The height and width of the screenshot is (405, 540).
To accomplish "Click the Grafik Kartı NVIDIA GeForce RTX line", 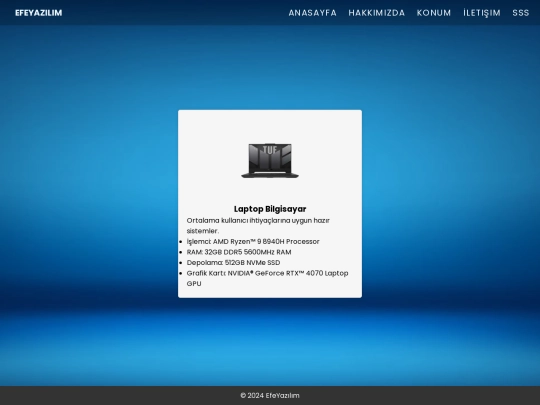I will click(268, 278).
